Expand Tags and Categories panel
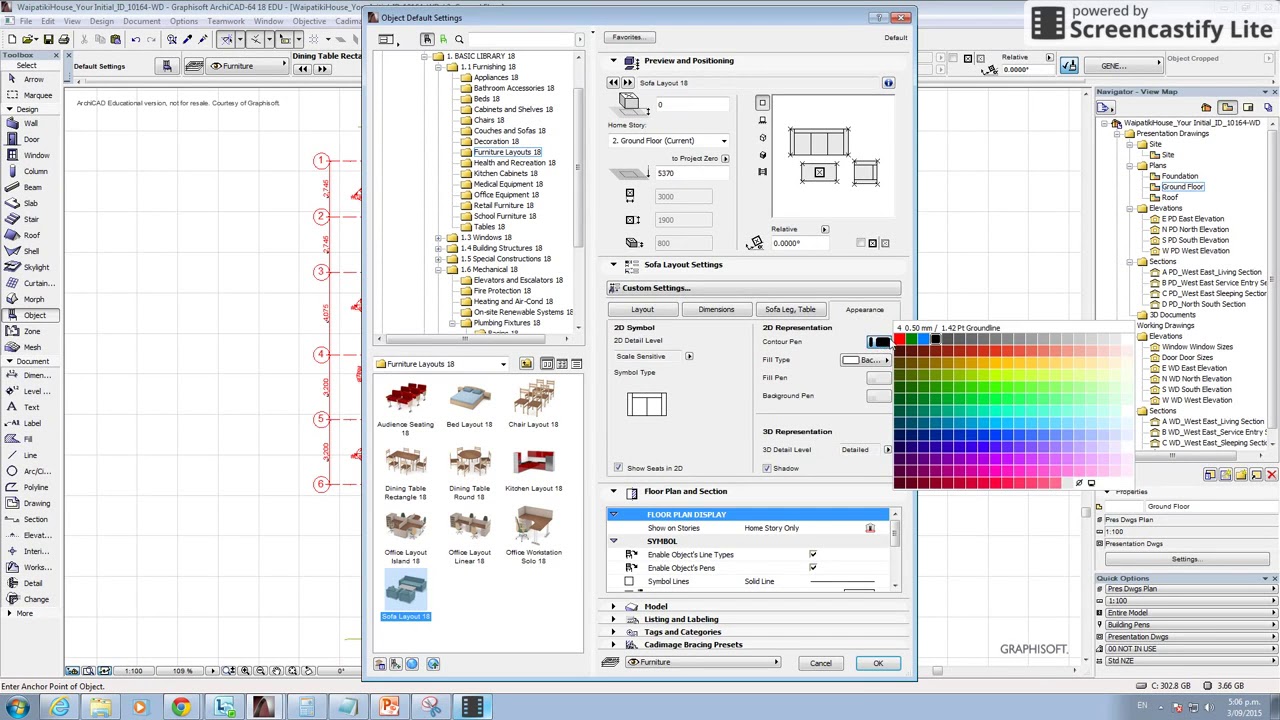The width and height of the screenshot is (1280, 720). [613, 632]
